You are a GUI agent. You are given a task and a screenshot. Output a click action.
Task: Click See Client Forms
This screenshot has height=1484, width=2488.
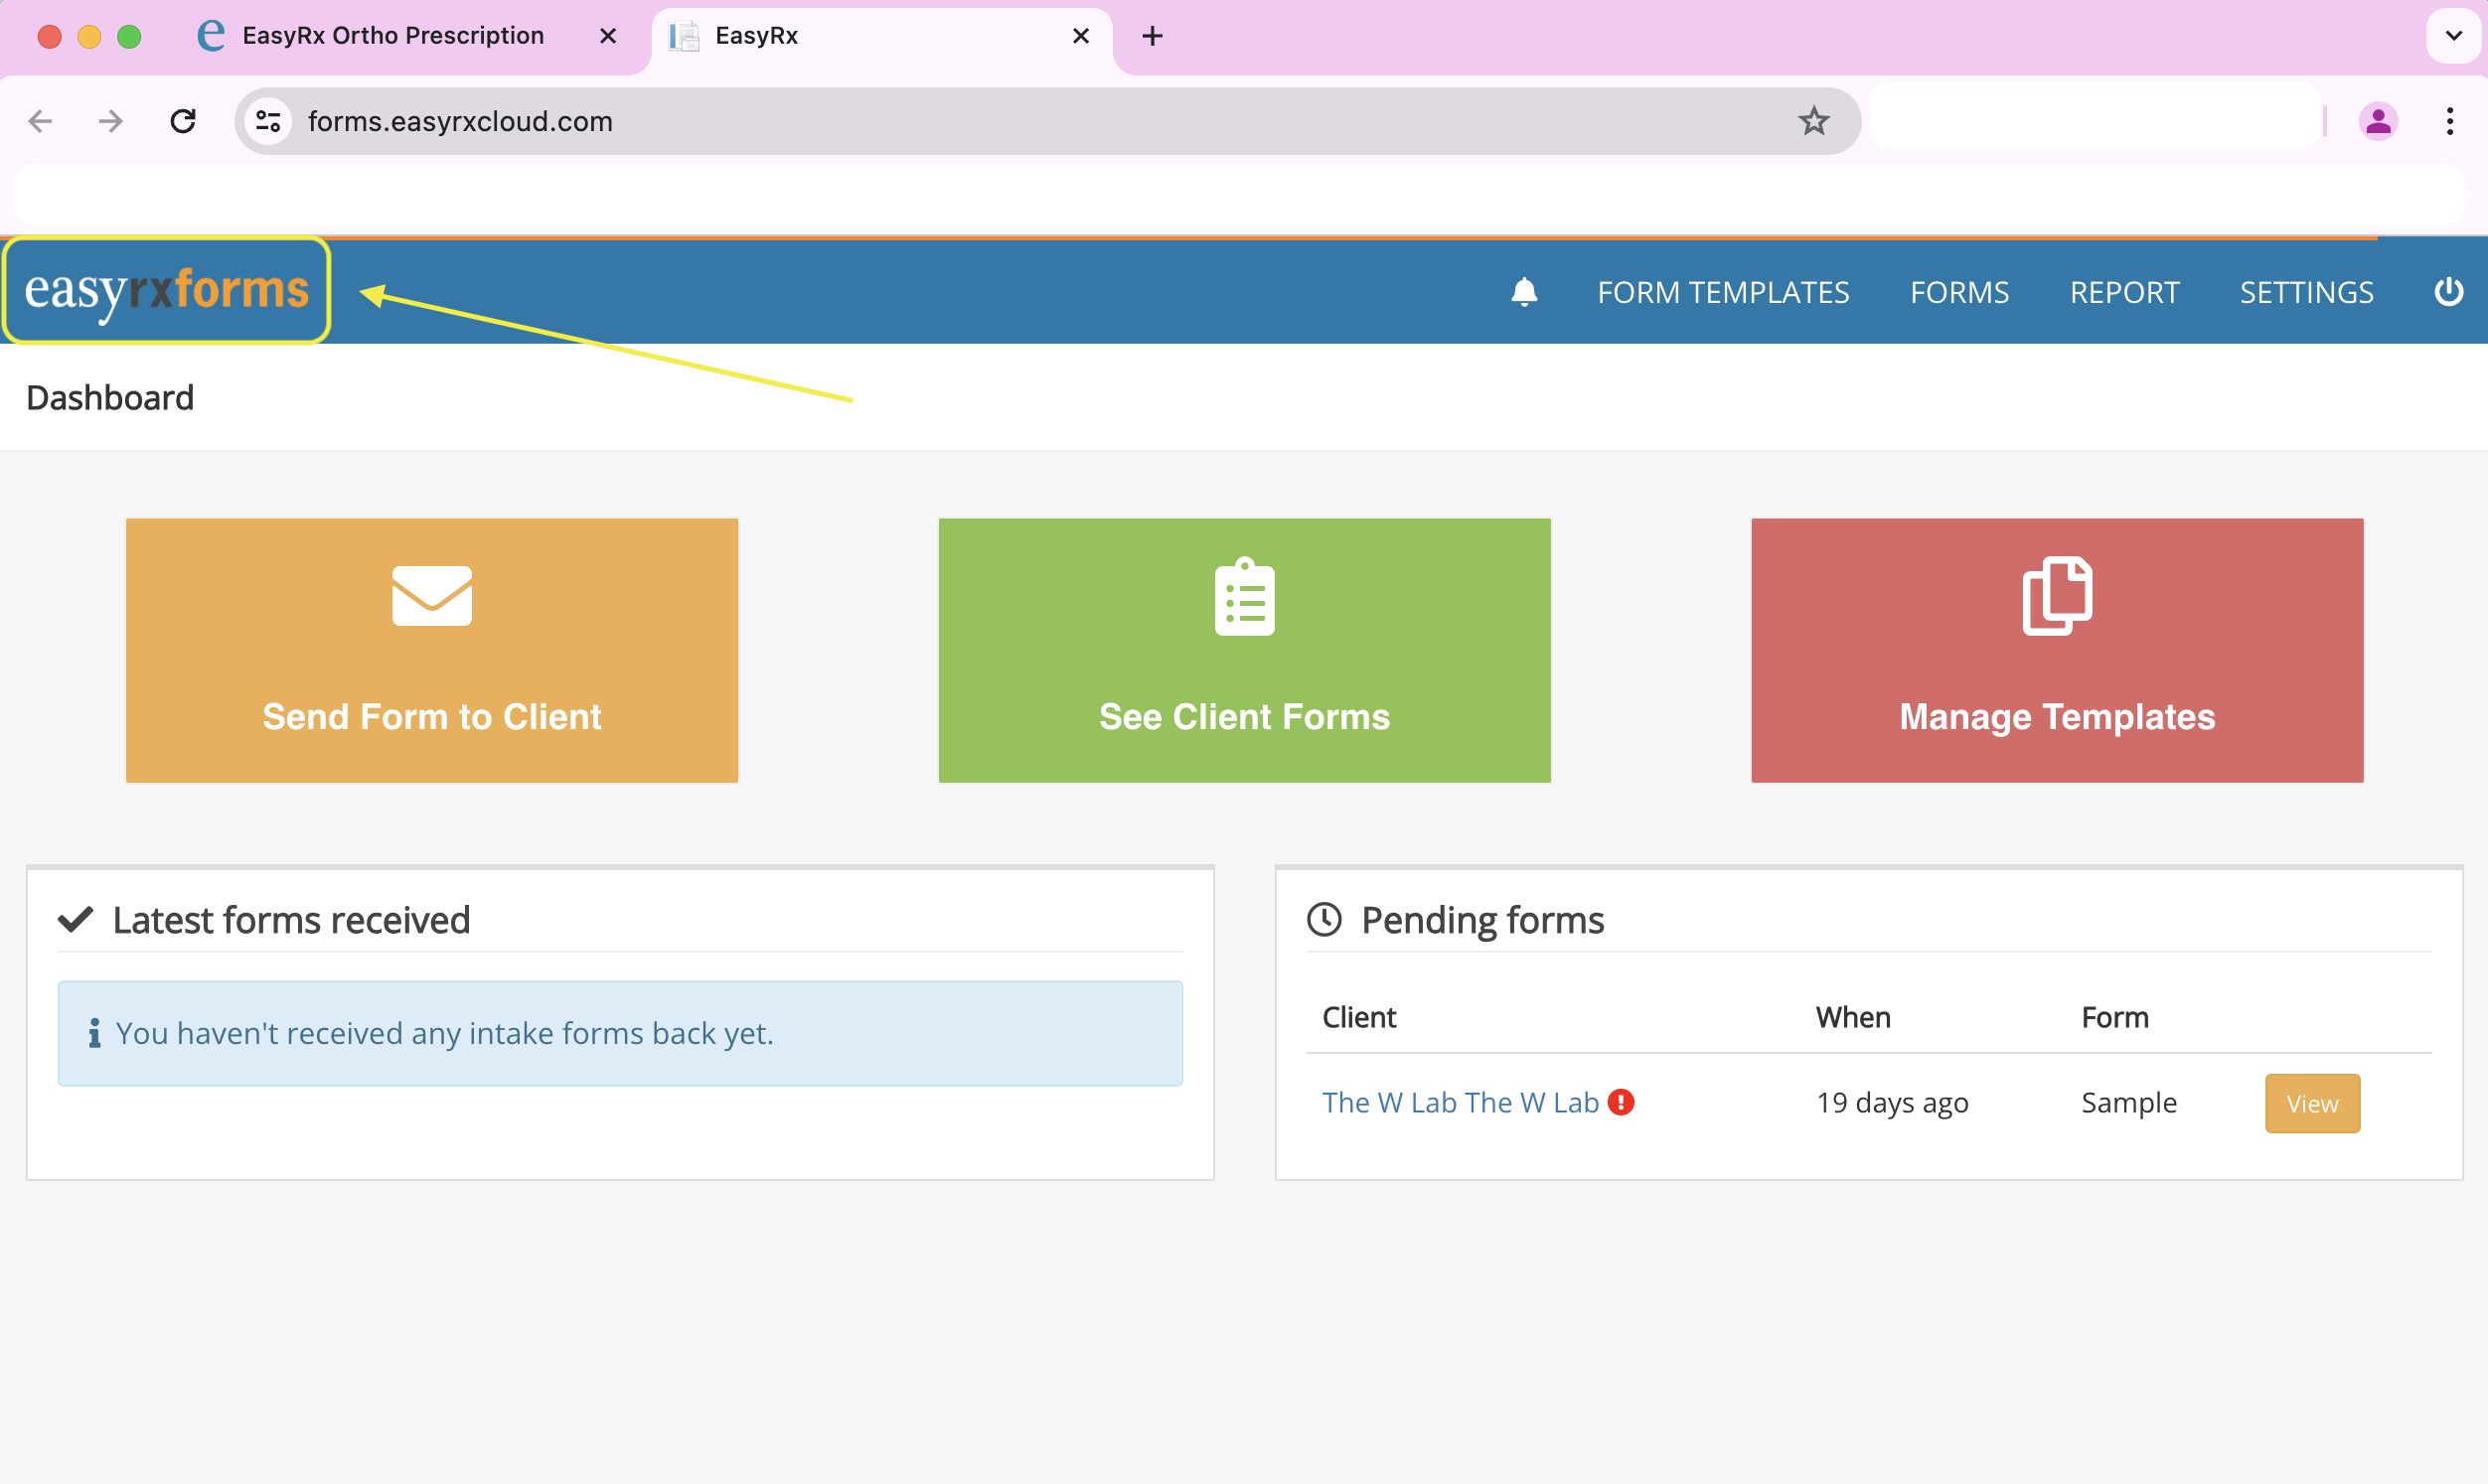tap(1244, 650)
